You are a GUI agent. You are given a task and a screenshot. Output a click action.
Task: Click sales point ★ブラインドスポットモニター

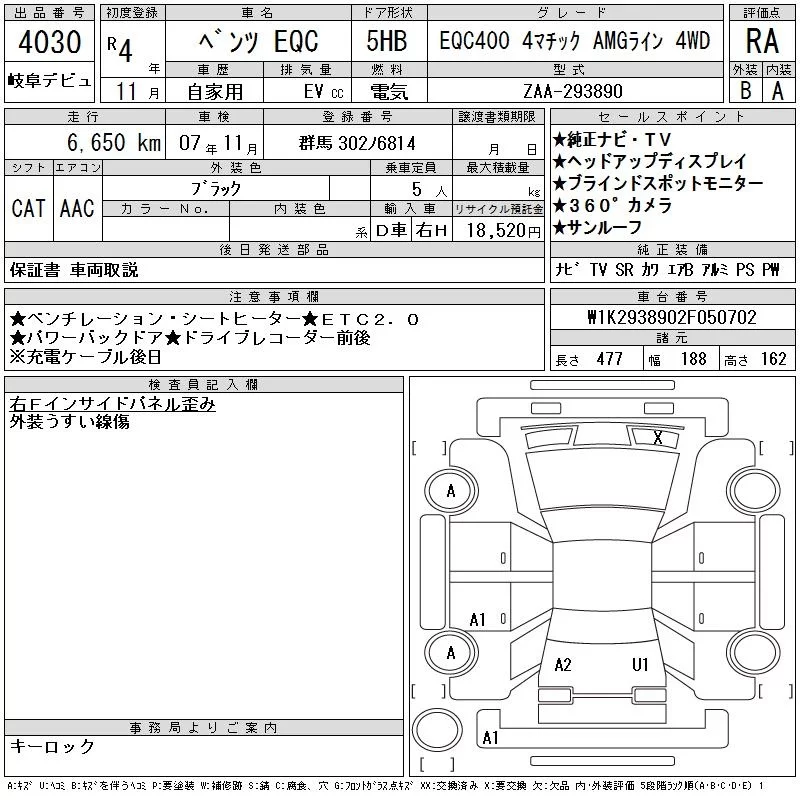658,183
